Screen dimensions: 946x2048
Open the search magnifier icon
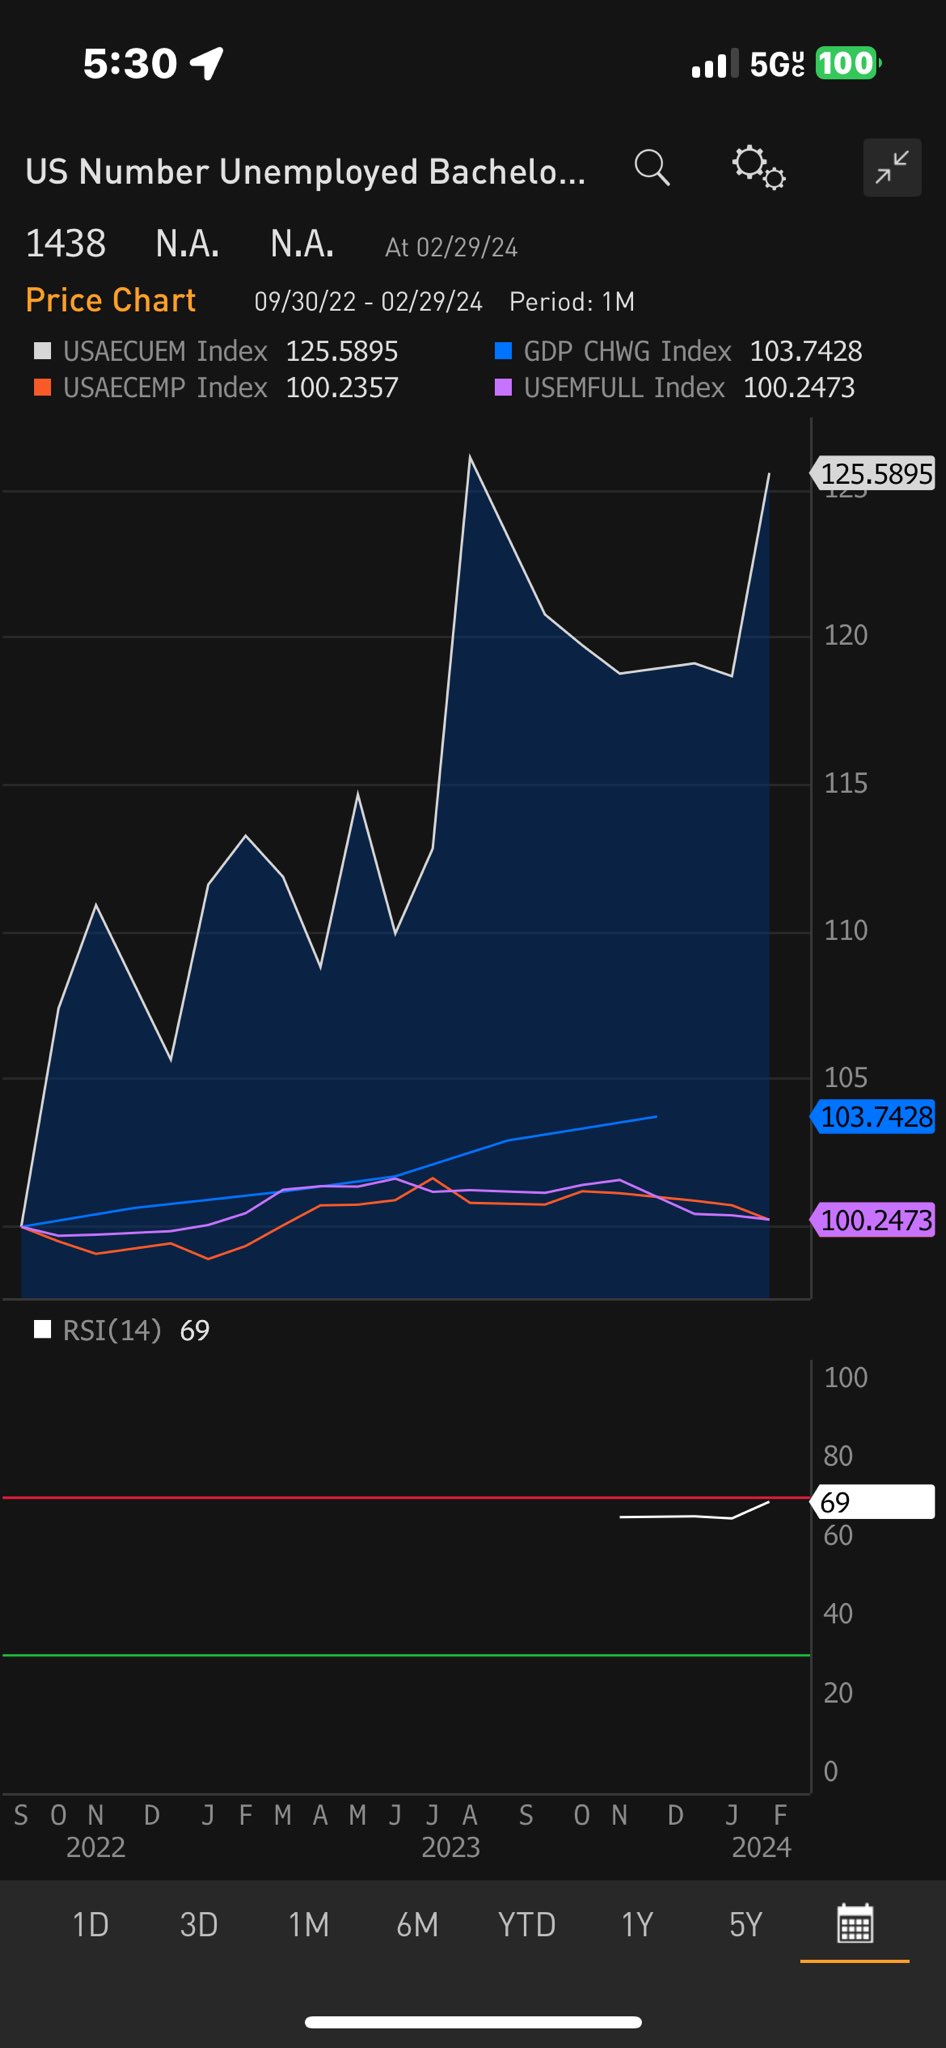(652, 168)
